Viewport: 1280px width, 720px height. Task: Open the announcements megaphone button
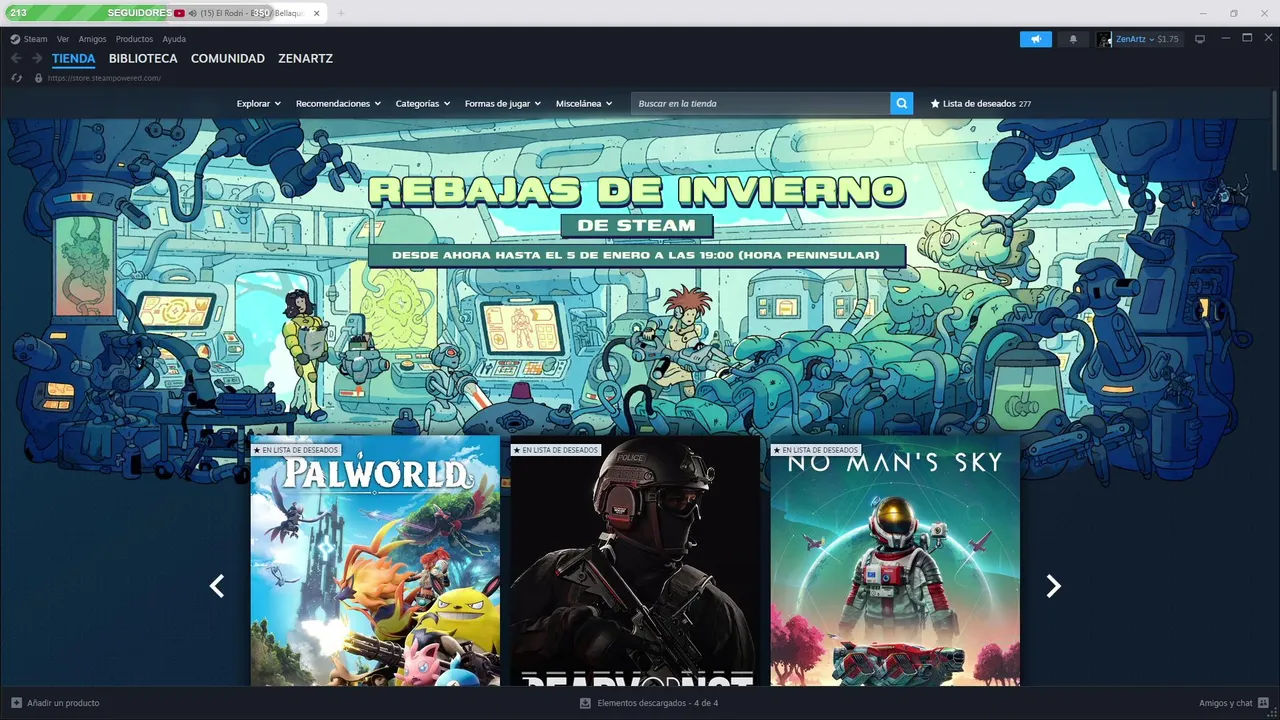1036,39
